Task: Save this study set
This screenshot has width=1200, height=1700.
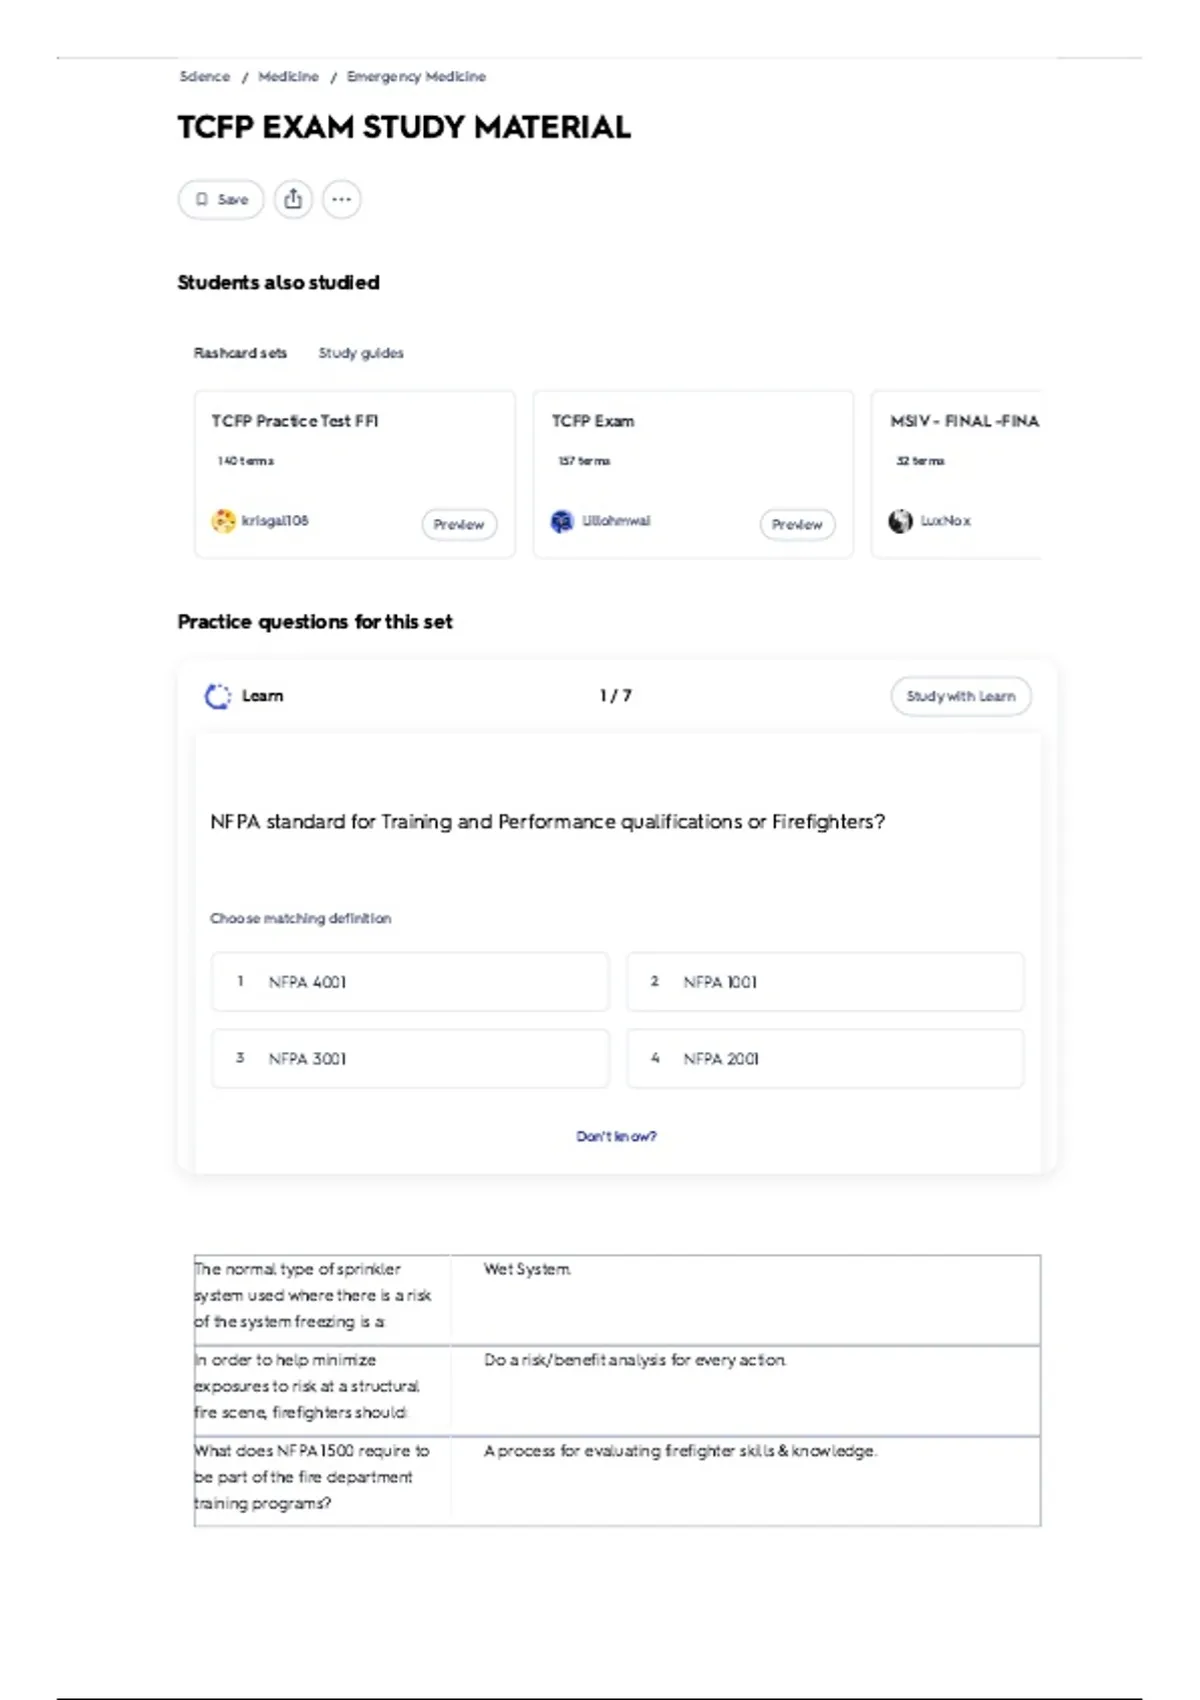Action: tap(221, 199)
